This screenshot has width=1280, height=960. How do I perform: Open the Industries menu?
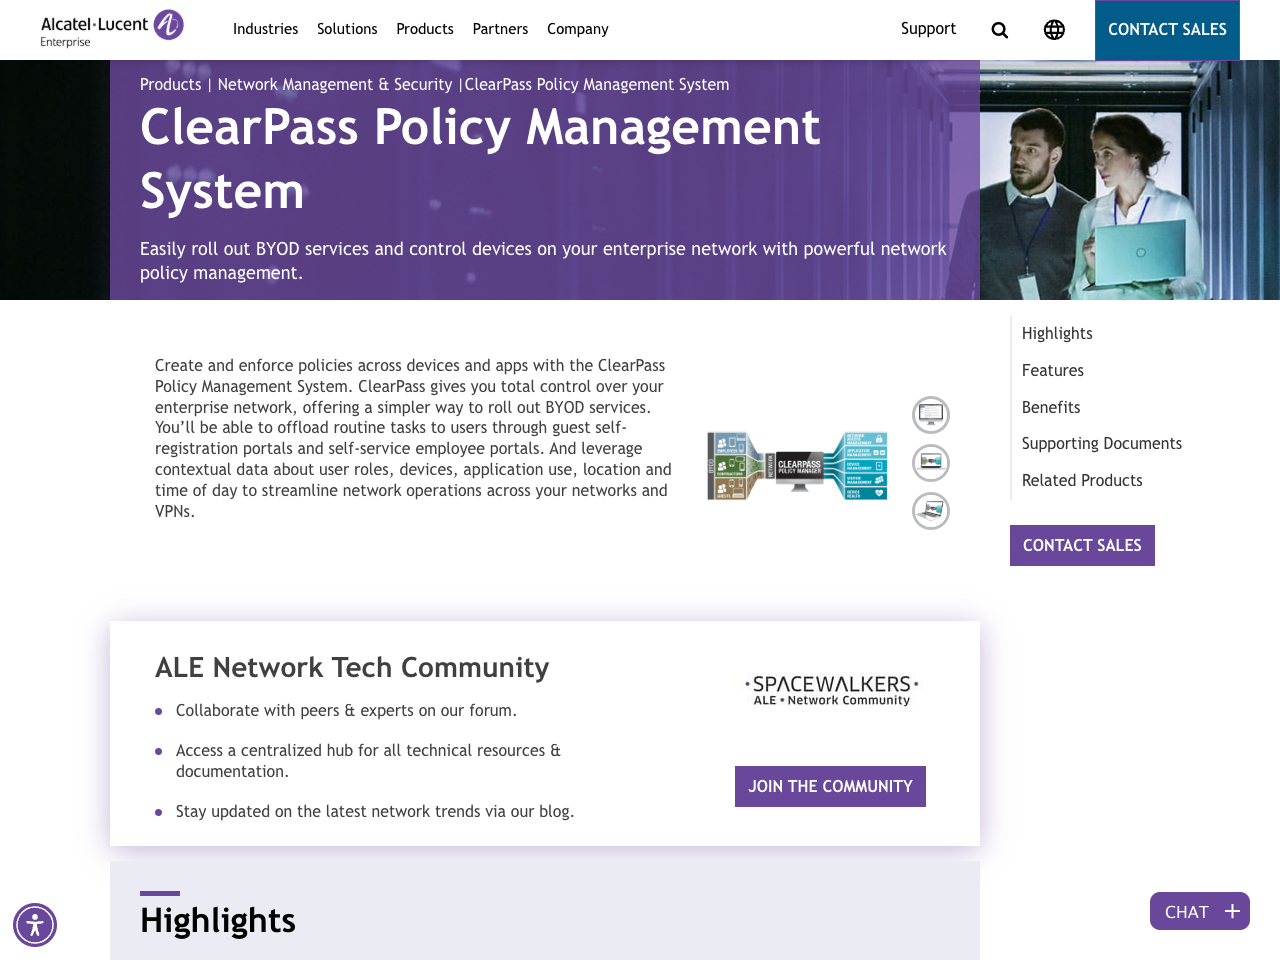point(265,29)
